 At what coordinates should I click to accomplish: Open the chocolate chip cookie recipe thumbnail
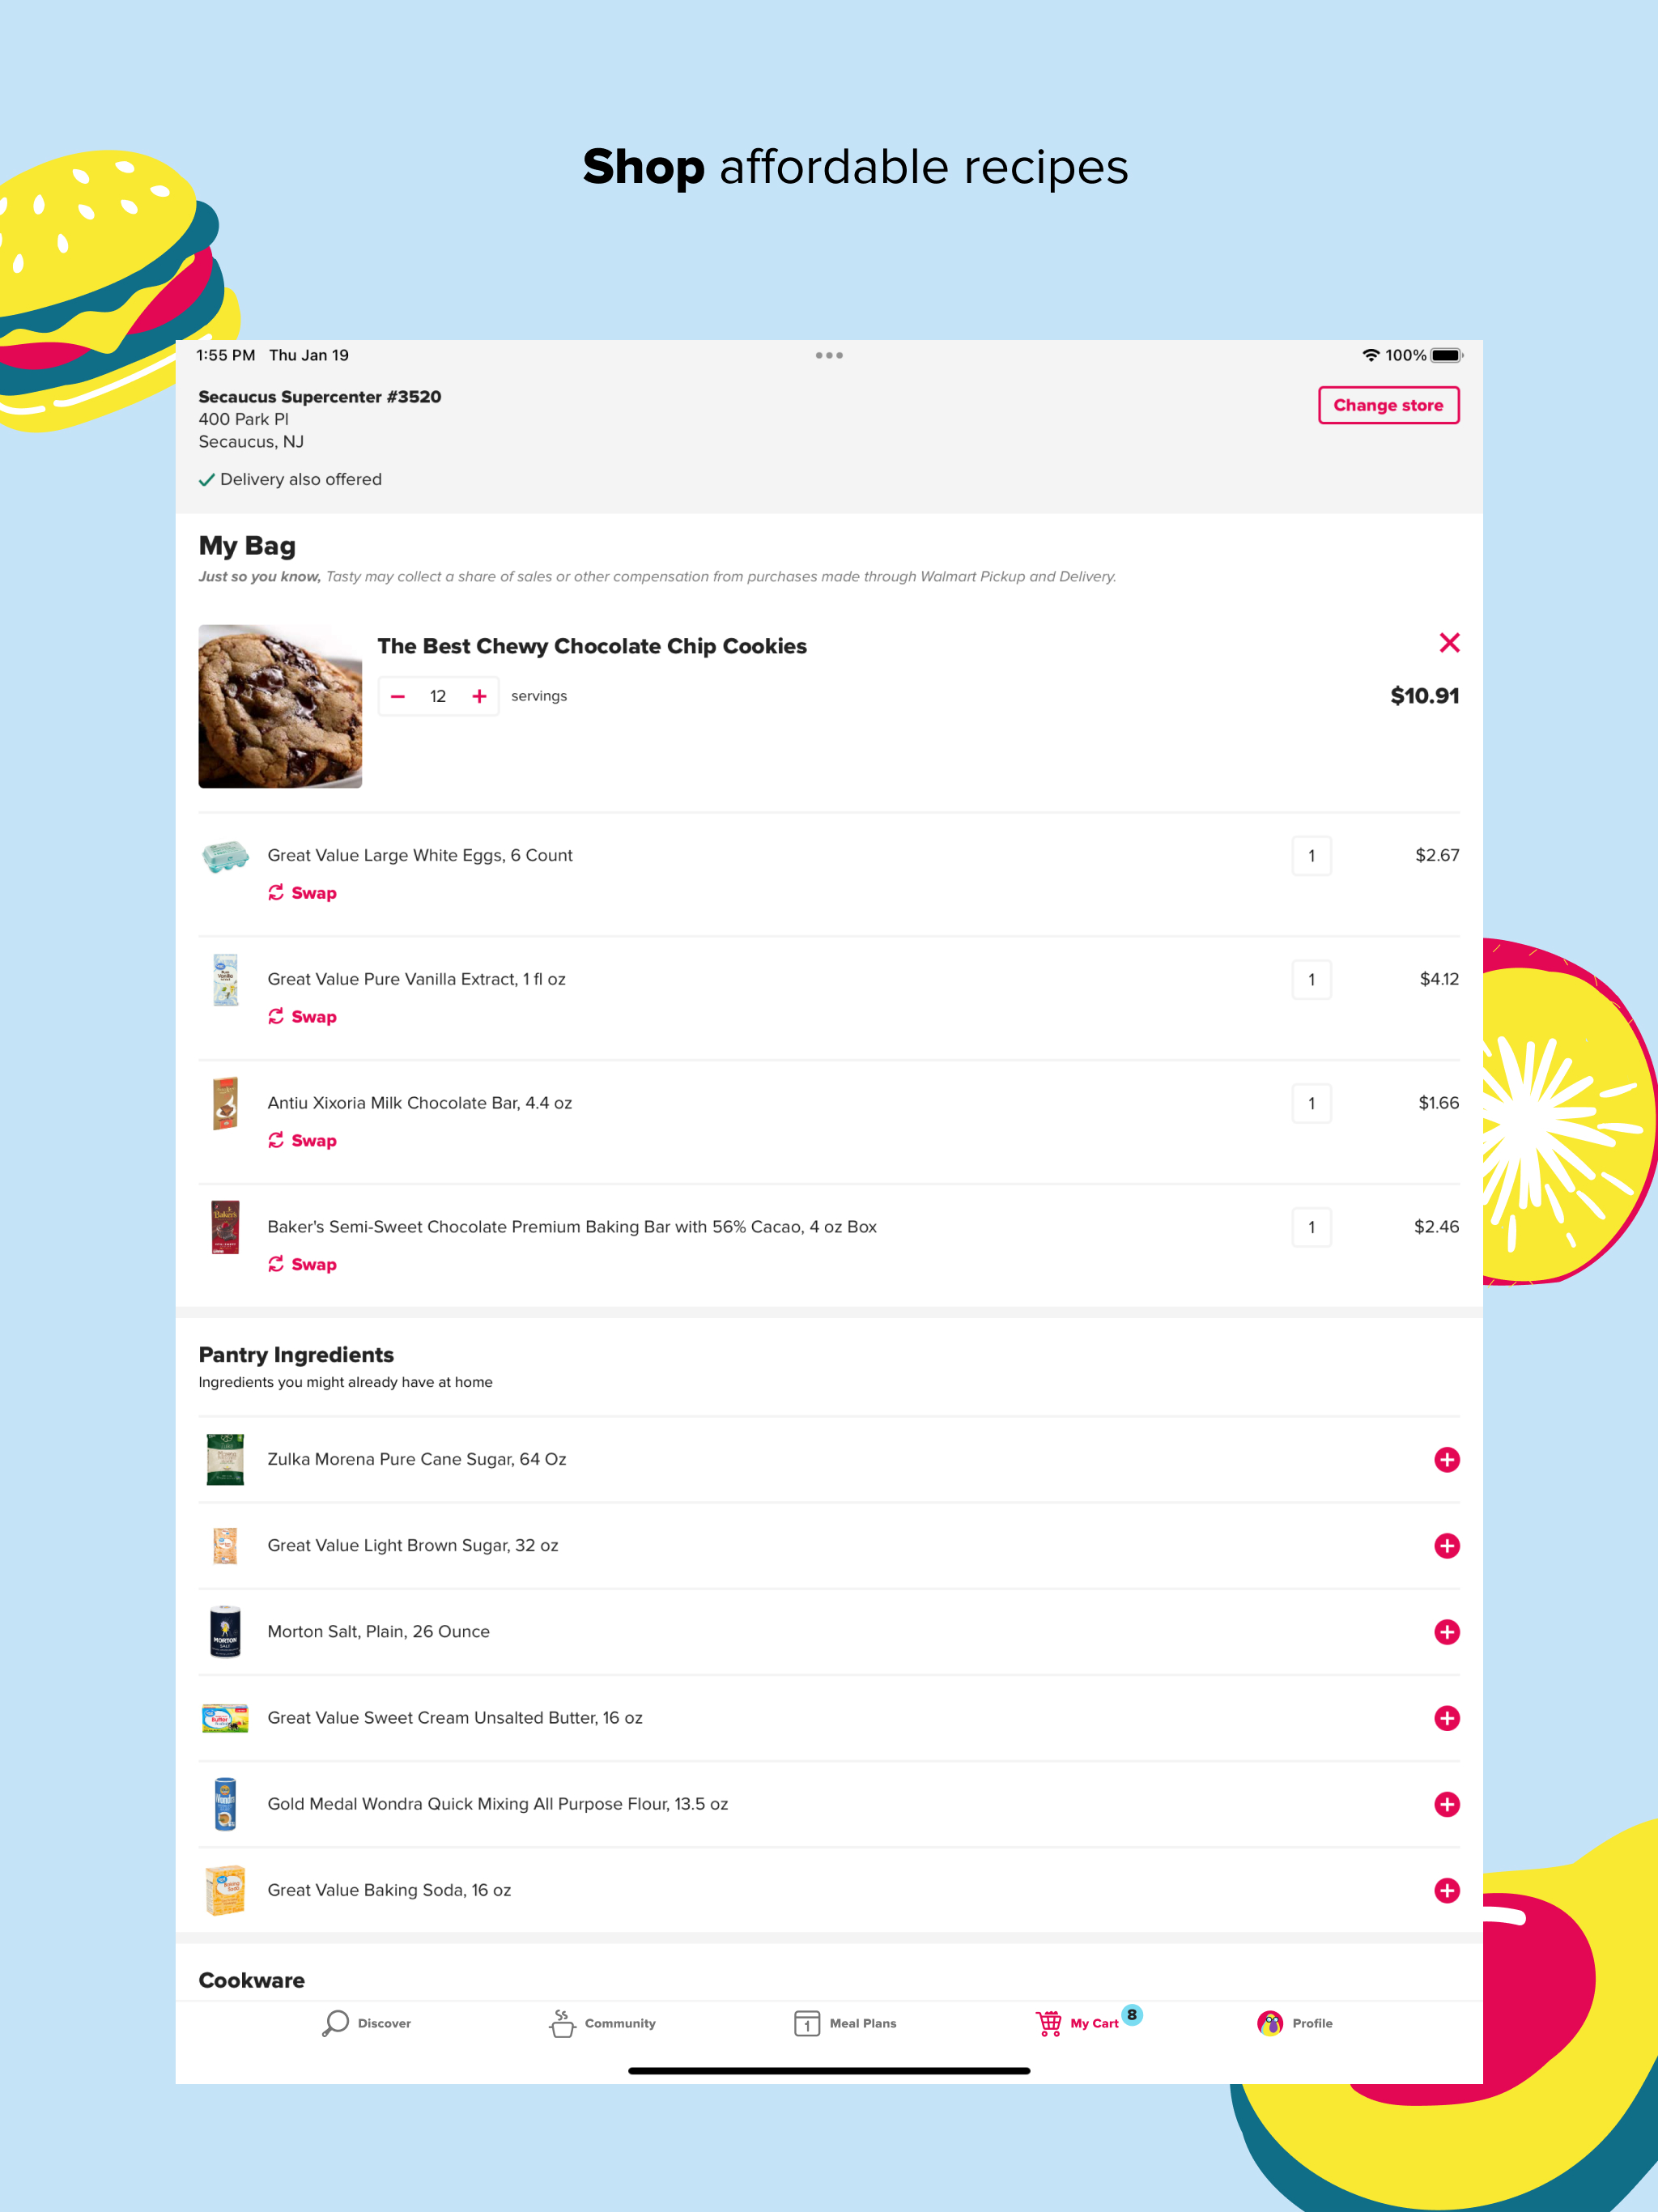(280, 706)
